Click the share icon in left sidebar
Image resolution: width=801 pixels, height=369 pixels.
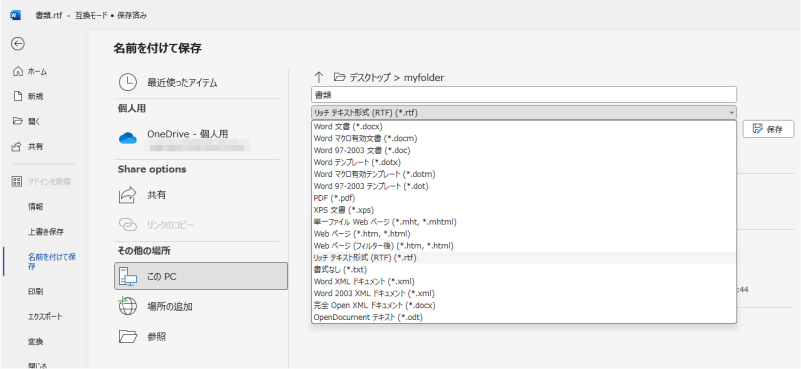(18, 147)
